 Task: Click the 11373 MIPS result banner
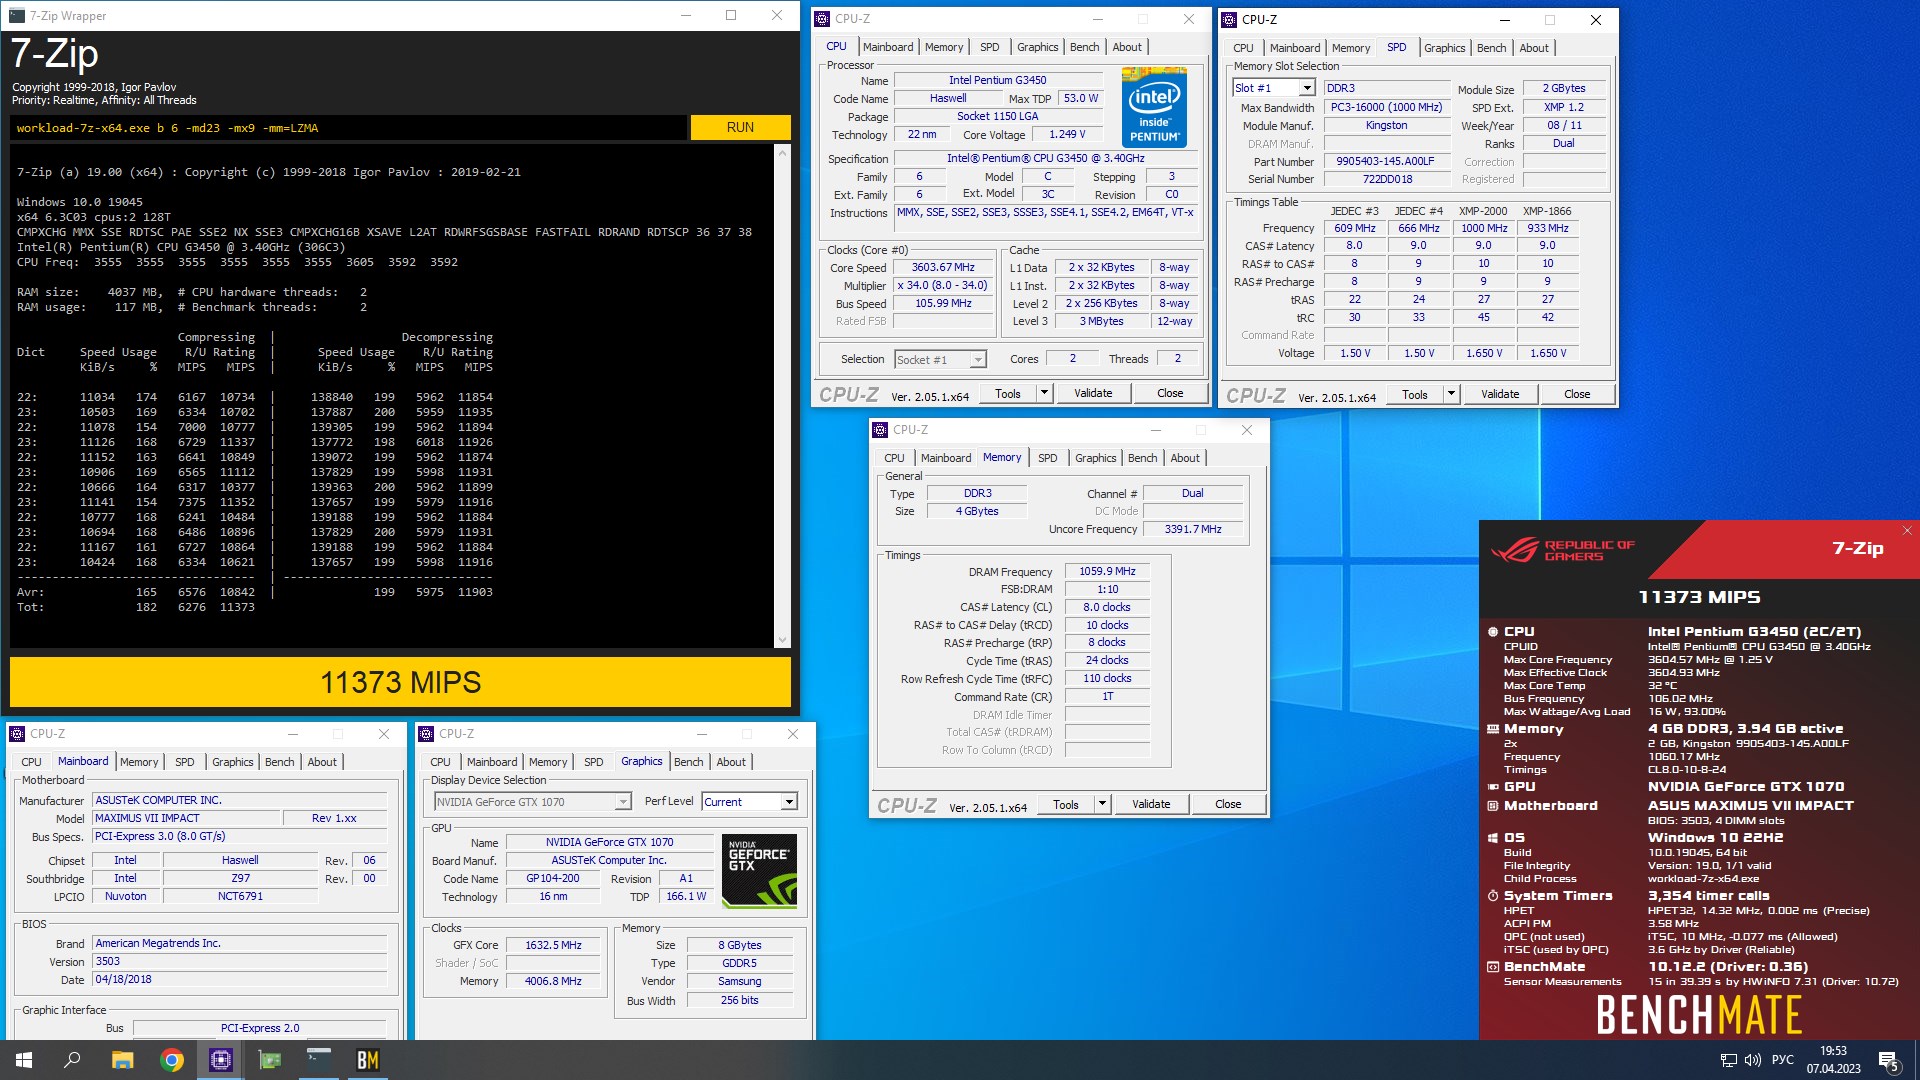pos(400,682)
